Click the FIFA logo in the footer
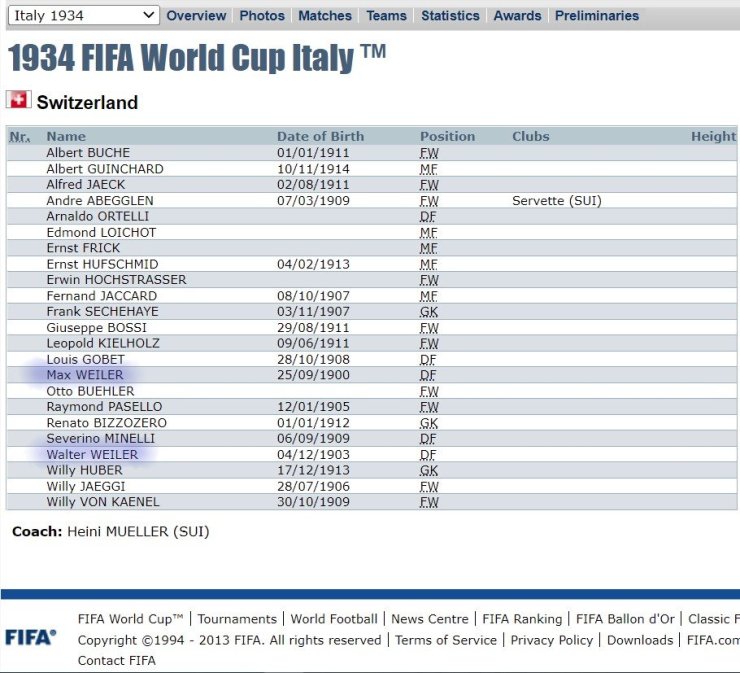 [31, 637]
